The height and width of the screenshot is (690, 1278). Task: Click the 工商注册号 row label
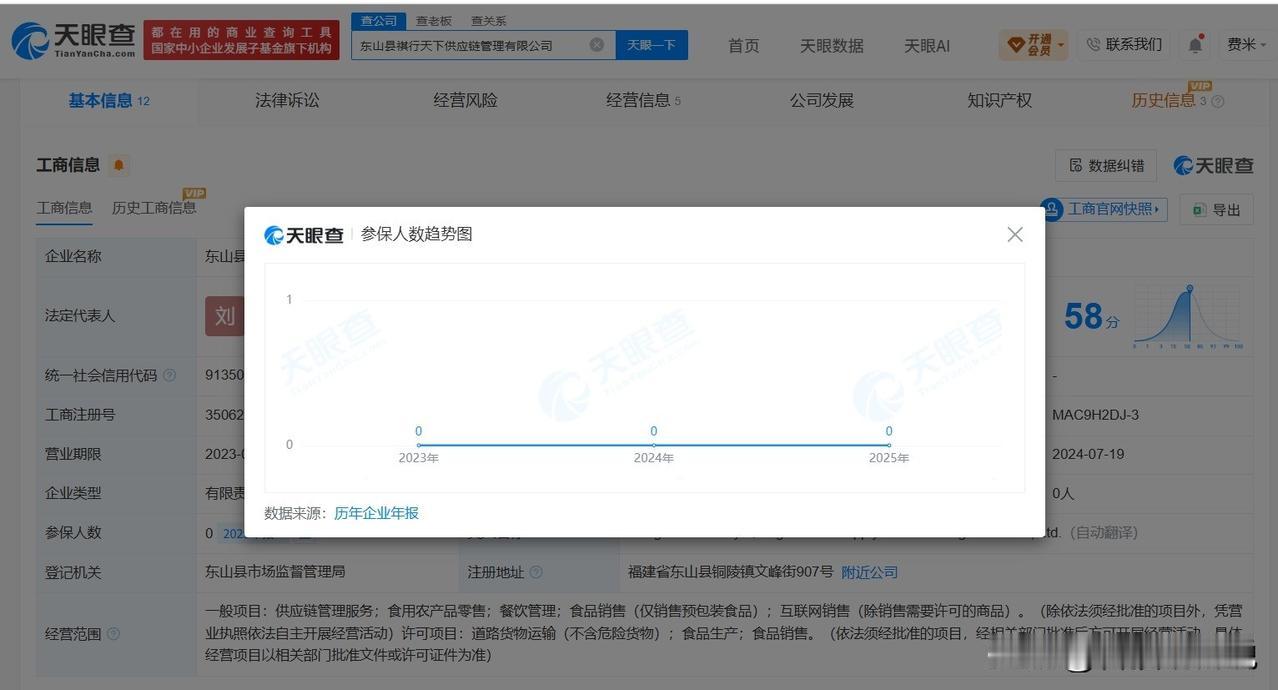point(80,414)
